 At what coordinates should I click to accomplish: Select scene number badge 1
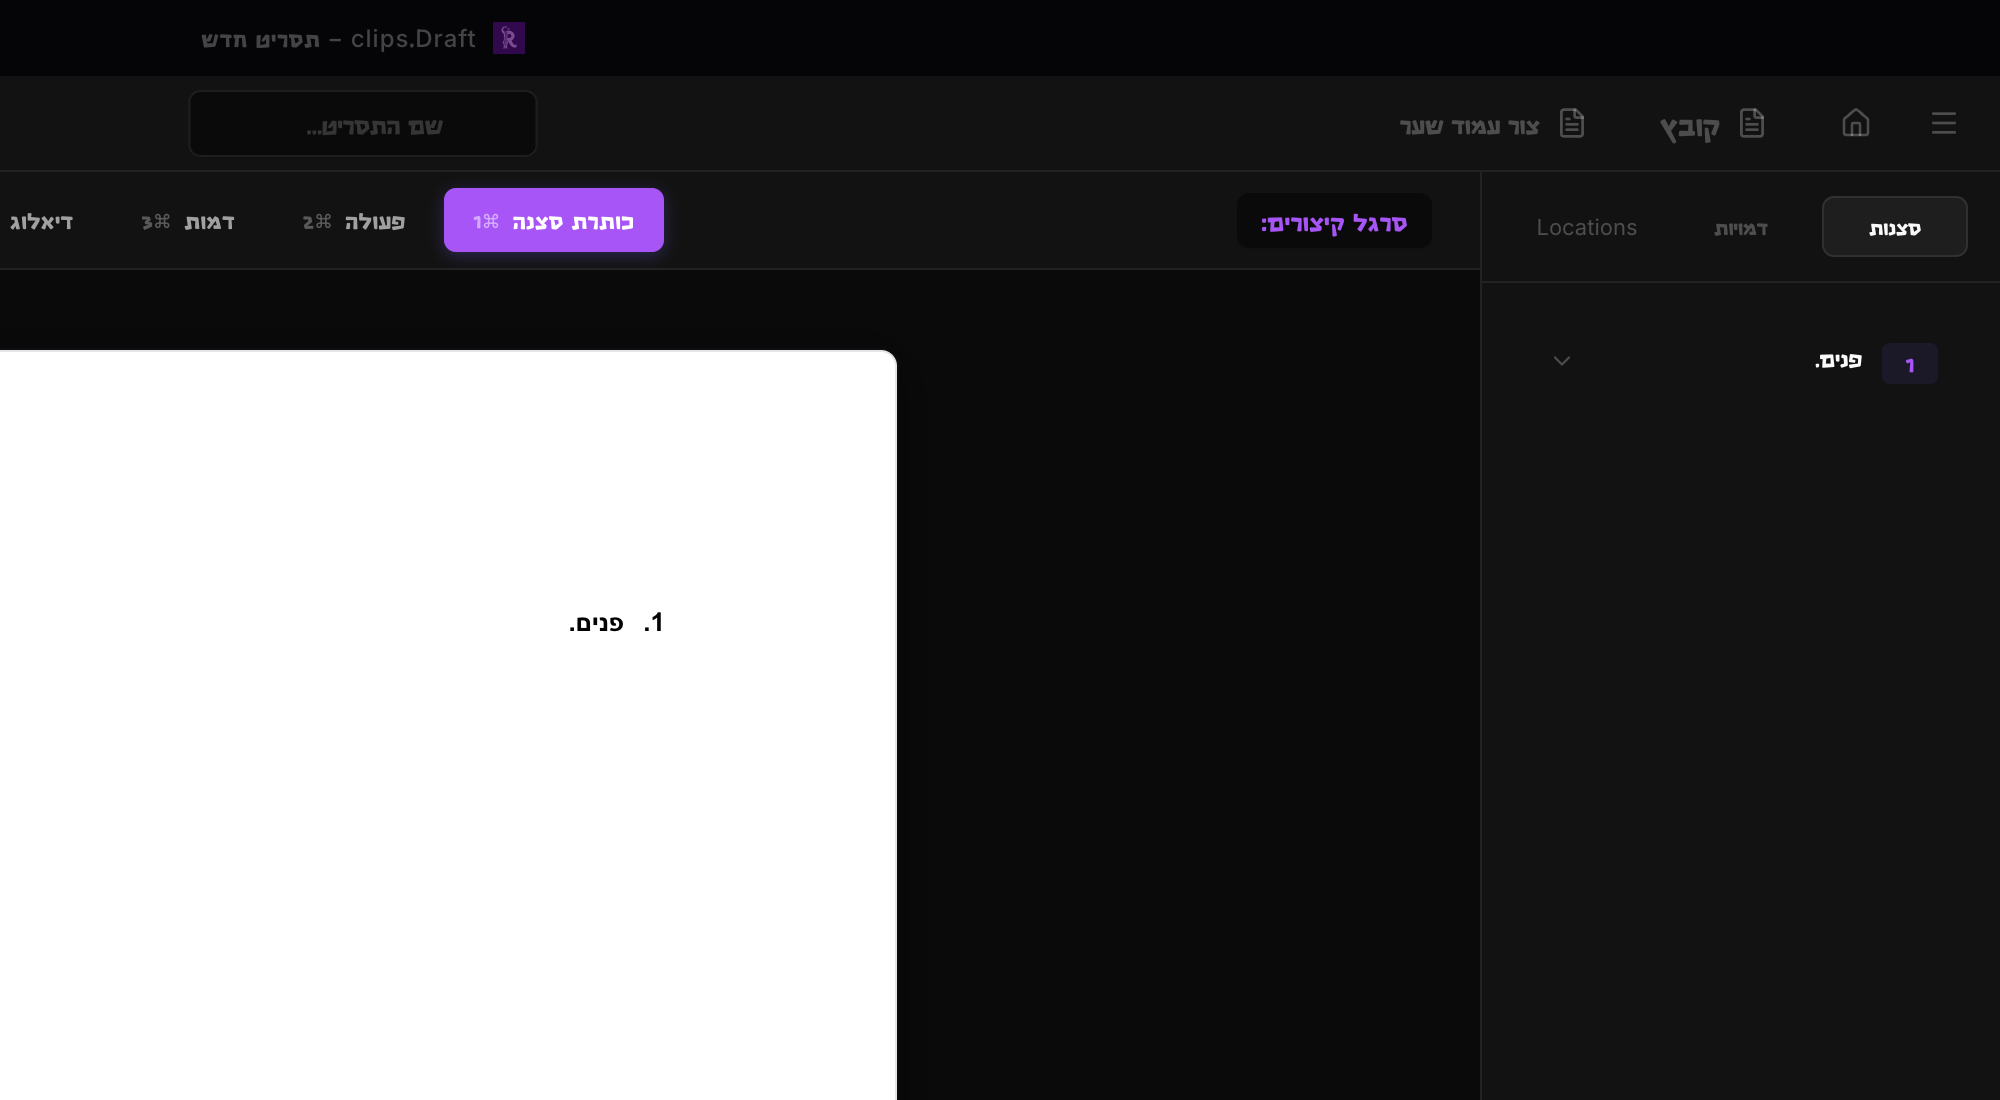pyautogui.click(x=1909, y=364)
